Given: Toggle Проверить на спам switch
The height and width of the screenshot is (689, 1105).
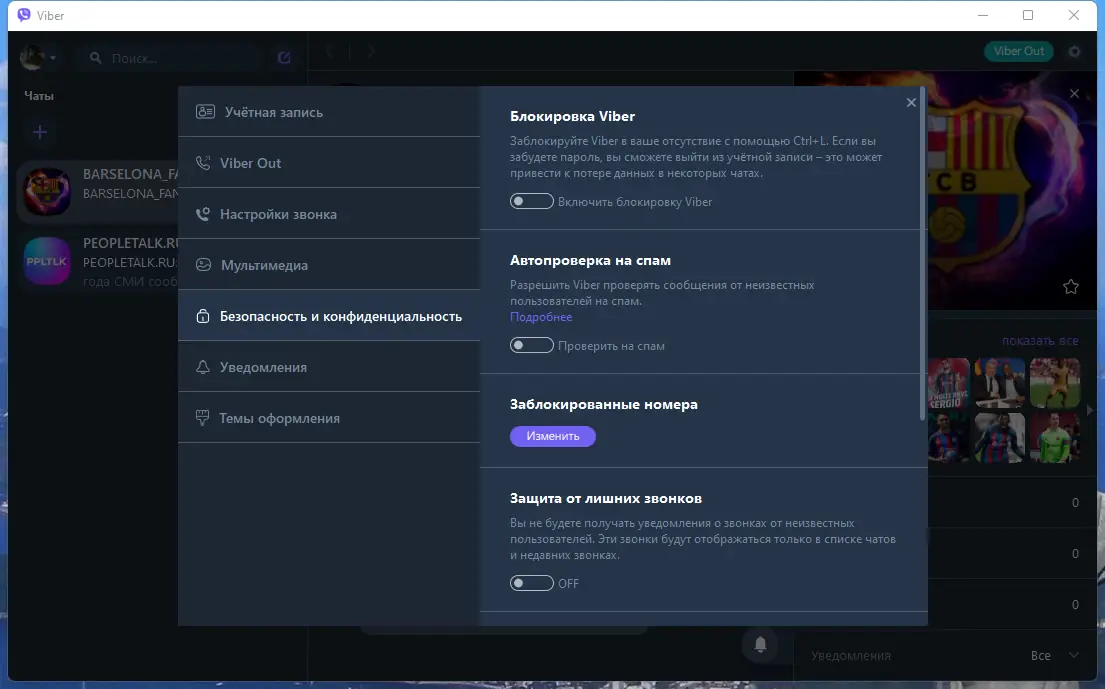Looking at the screenshot, I should coord(531,345).
